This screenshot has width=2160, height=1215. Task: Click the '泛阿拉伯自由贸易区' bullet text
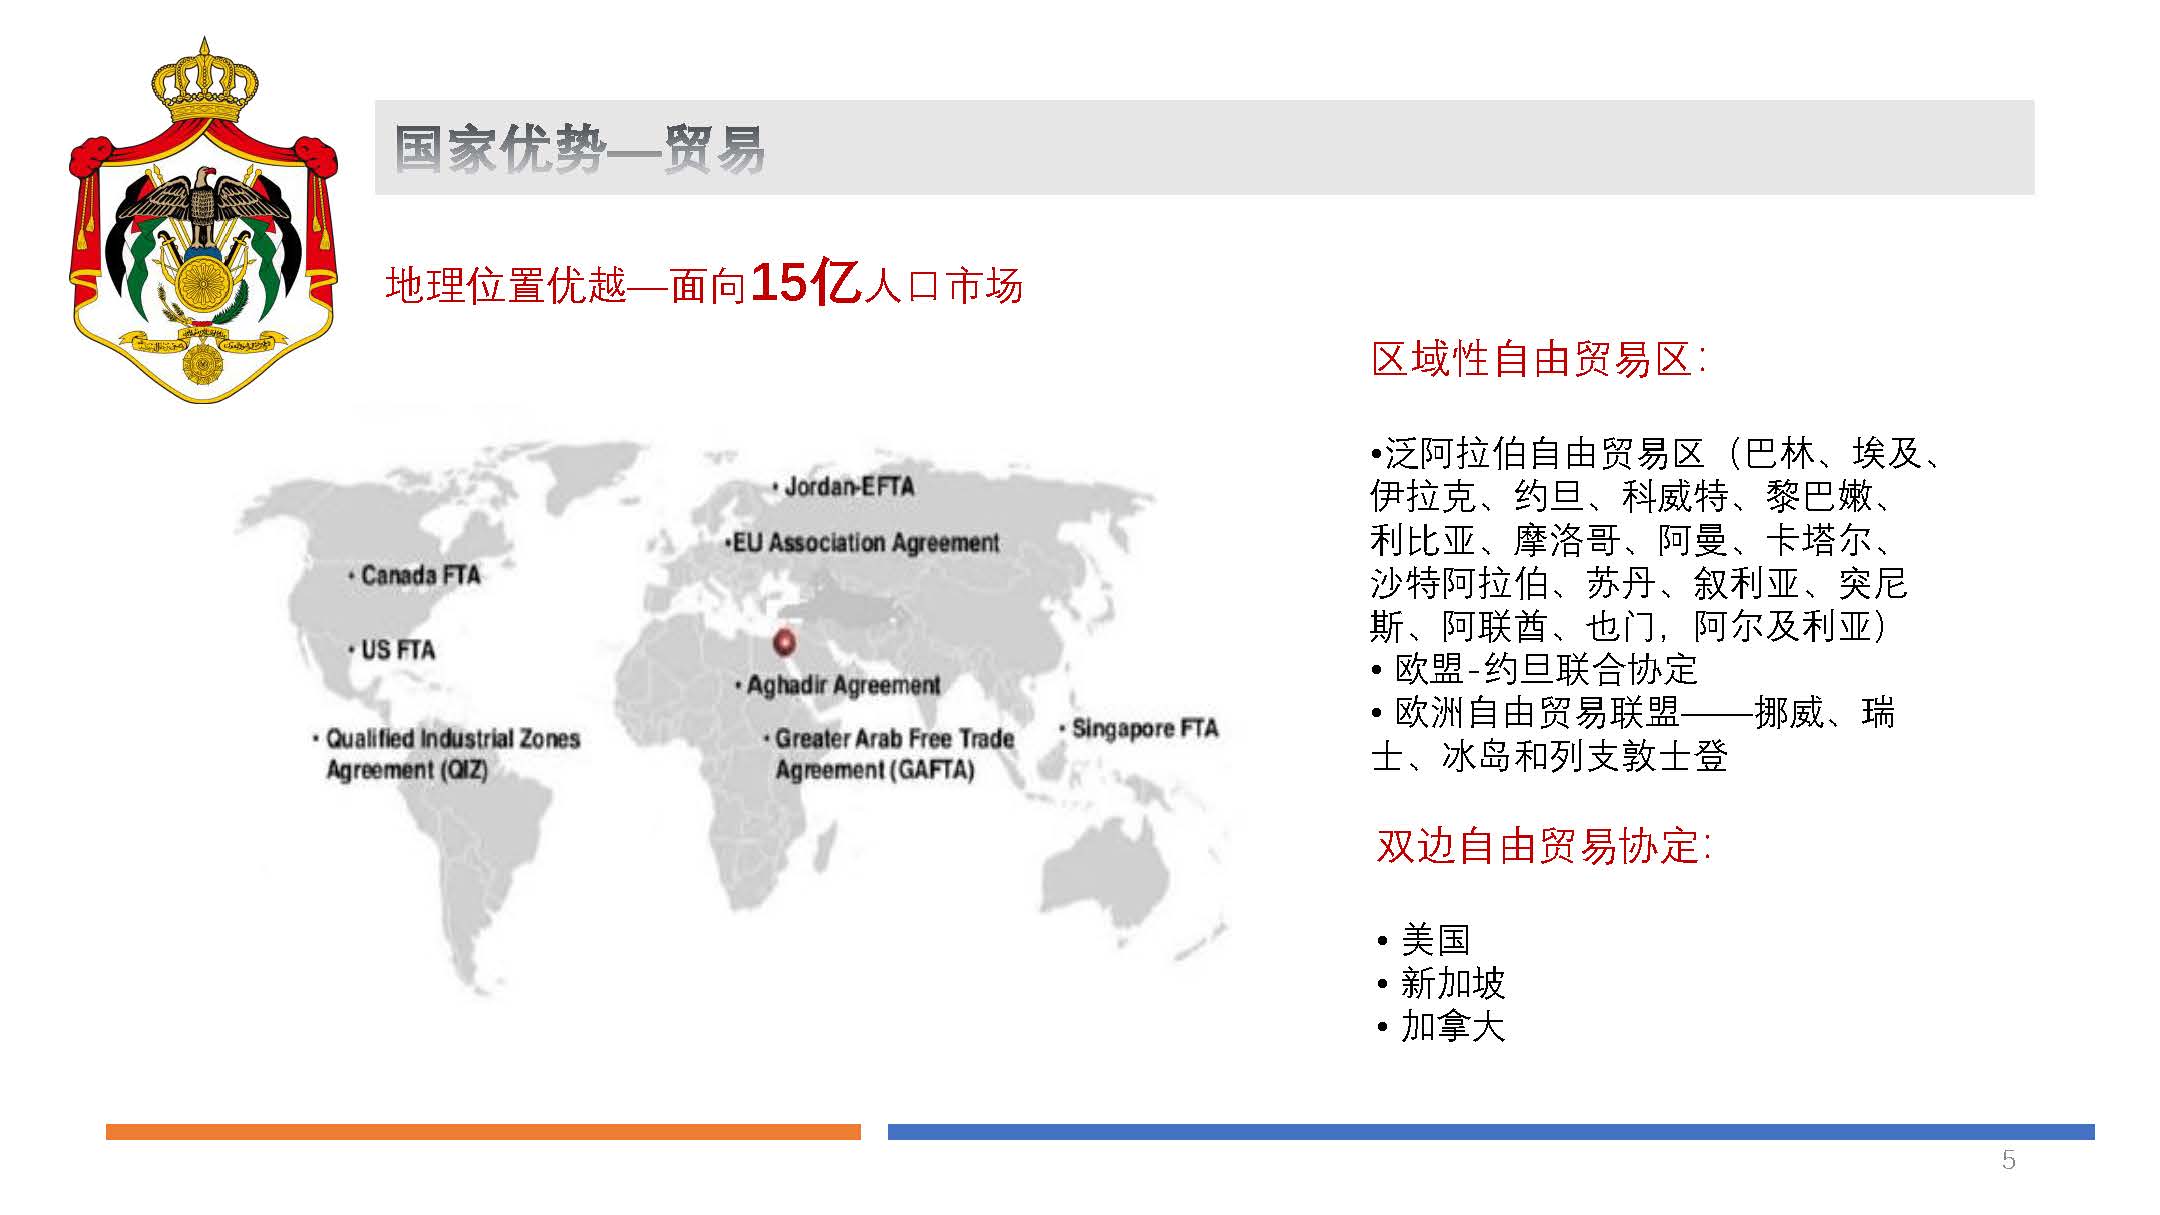pyautogui.click(x=1656, y=540)
